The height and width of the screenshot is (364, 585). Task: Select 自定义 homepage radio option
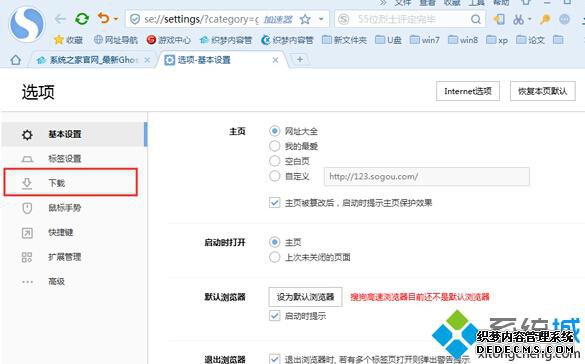click(275, 176)
